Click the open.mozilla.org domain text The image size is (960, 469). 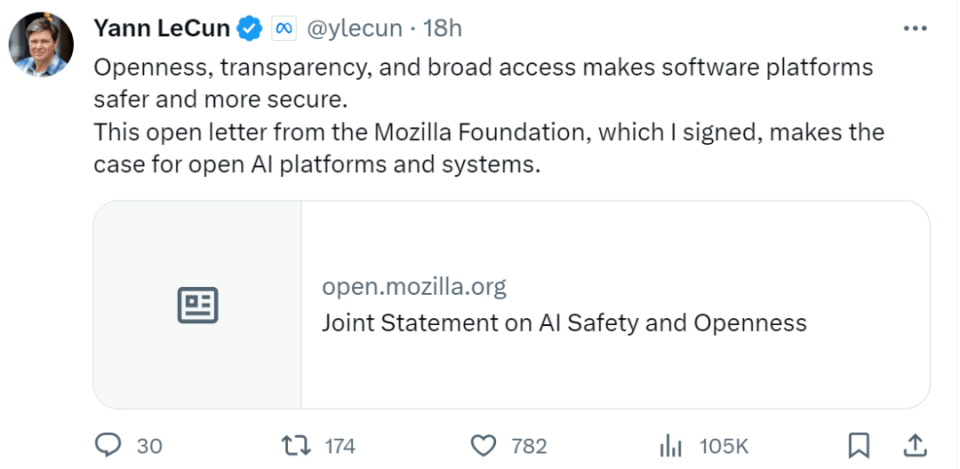point(414,287)
